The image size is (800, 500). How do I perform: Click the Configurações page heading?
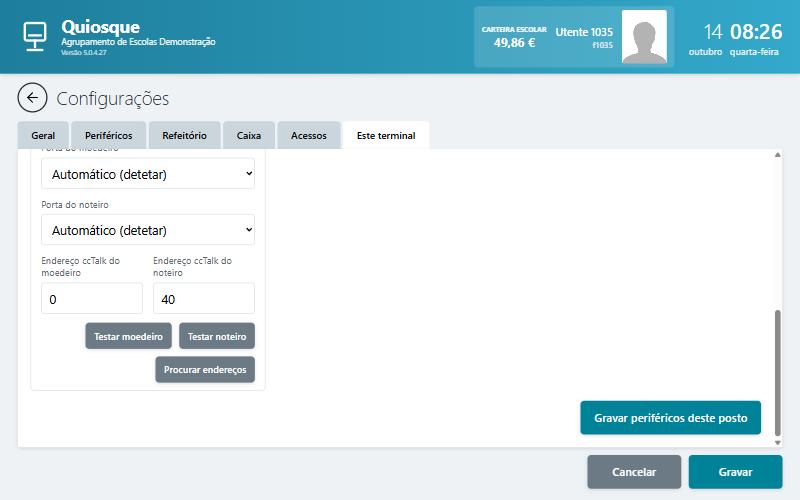pos(112,98)
